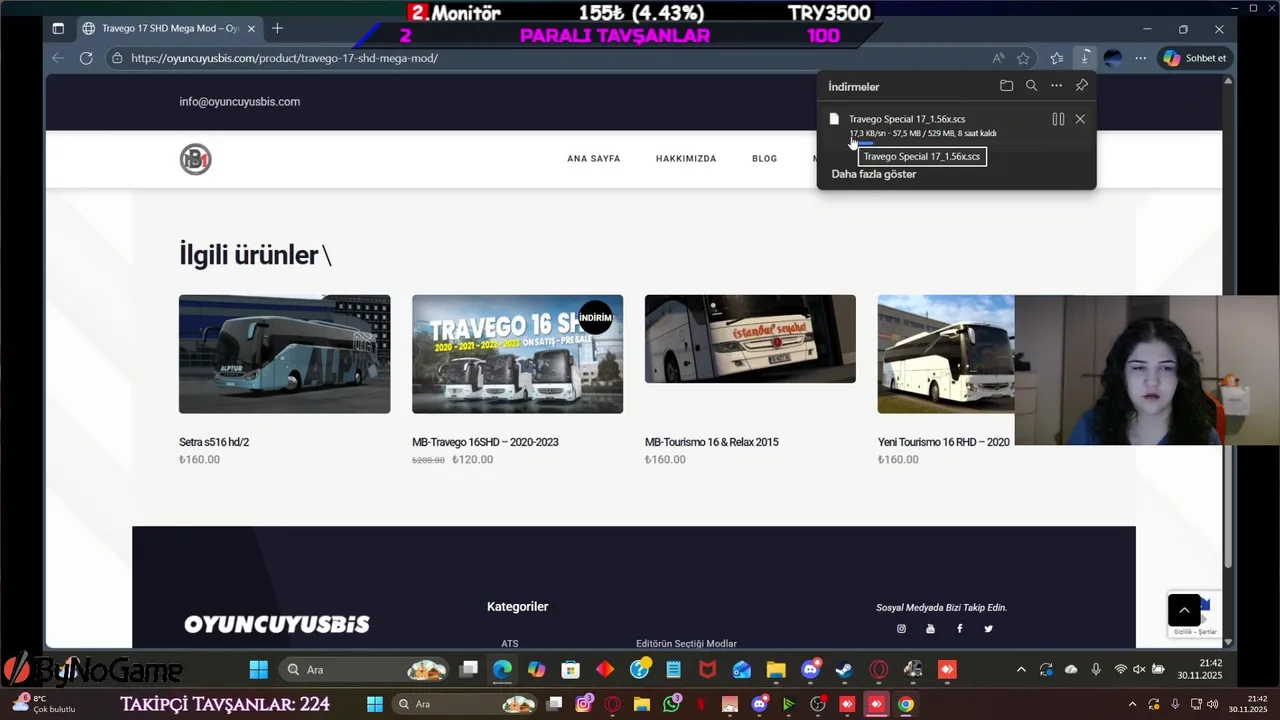
Task: Click the Twitter icon in the site footer
Action: point(988,629)
